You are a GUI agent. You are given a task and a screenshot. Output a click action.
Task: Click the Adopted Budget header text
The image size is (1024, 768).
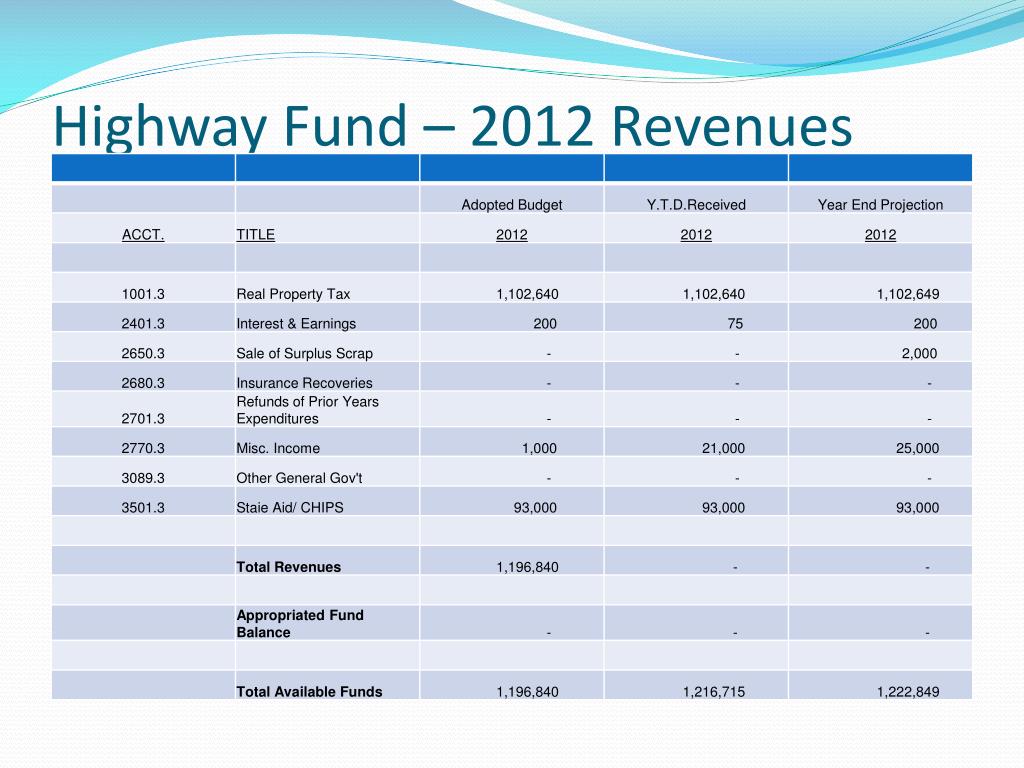pyautogui.click(x=511, y=205)
